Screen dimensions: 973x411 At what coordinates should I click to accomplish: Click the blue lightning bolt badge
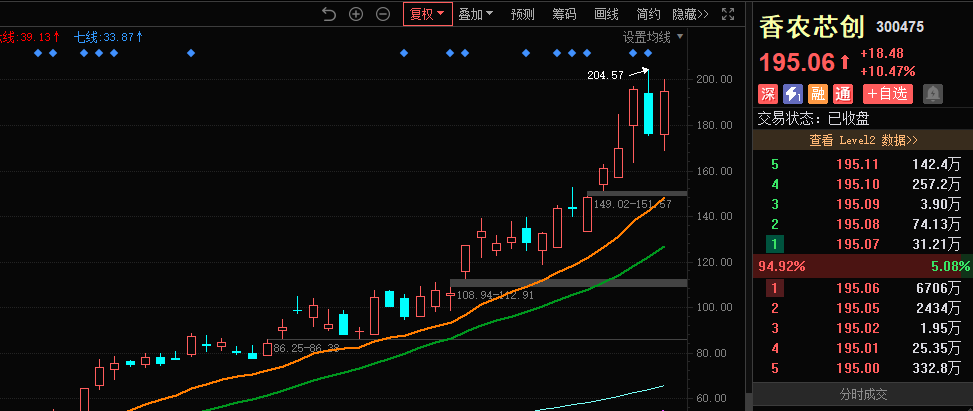coord(793,93)
